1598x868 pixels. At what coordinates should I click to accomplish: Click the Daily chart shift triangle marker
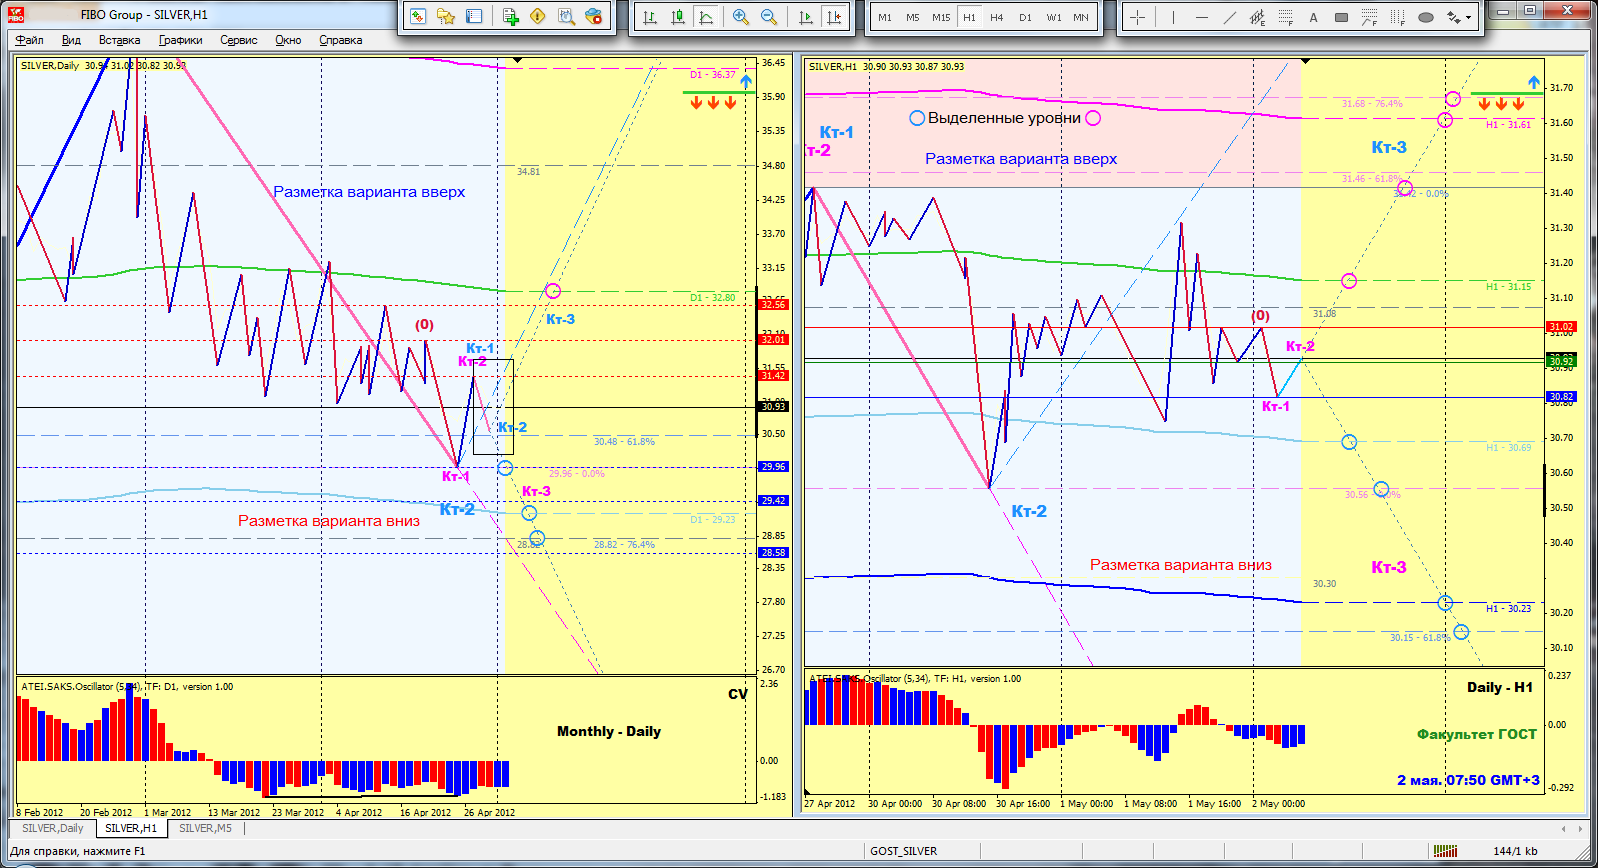pos(517,61)
